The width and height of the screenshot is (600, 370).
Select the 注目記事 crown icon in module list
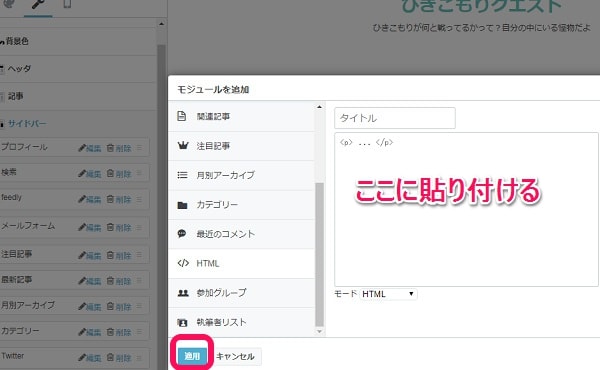pos(183,145)
